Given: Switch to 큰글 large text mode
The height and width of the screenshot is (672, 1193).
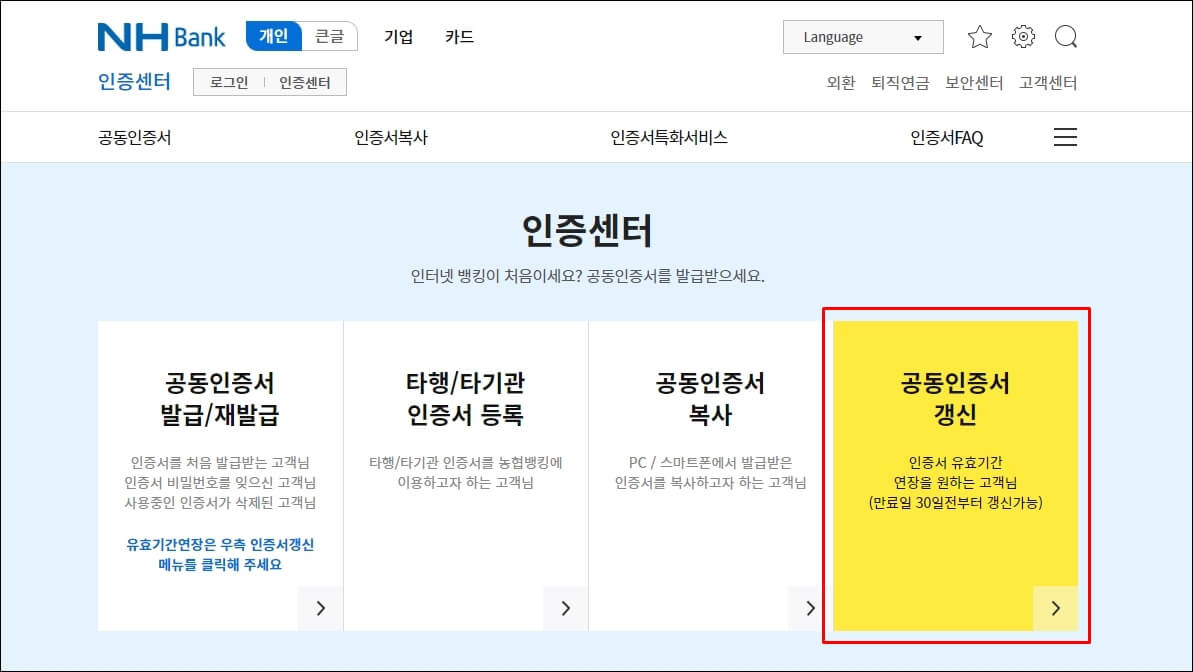Looking at the screenshot, I should [330, 35].
